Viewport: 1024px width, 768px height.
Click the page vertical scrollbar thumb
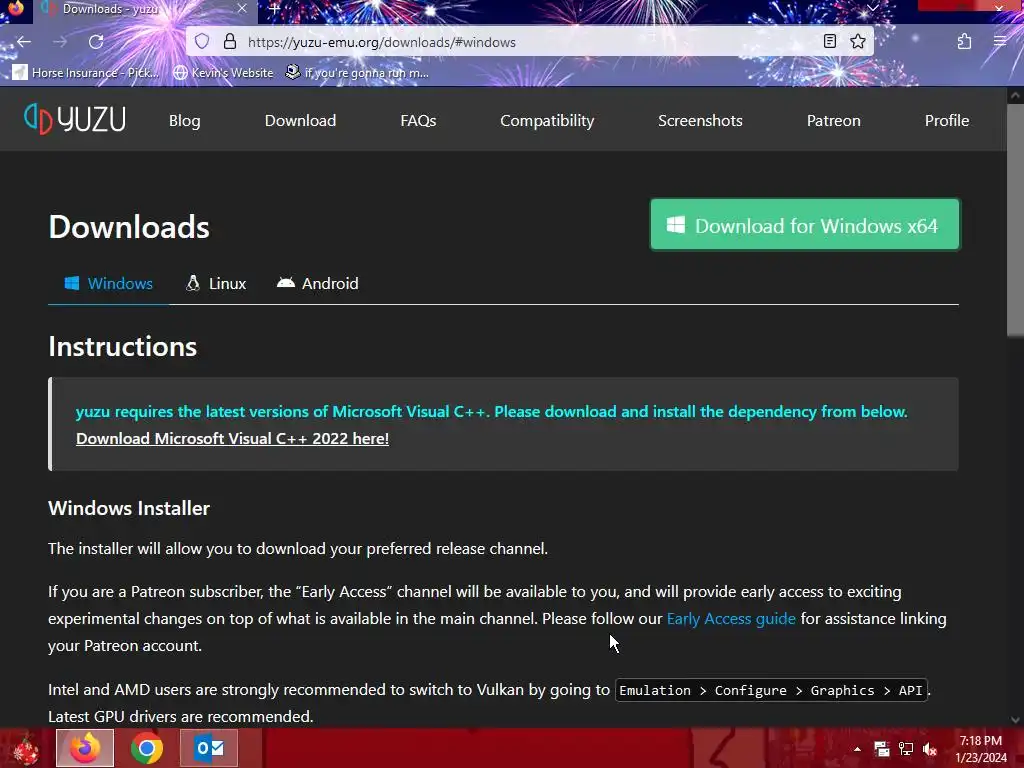click(1015, 221)
